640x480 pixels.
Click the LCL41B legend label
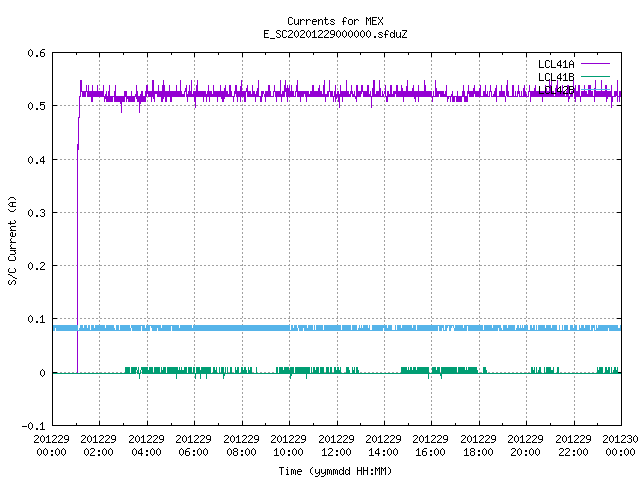(x=556, y=77)
